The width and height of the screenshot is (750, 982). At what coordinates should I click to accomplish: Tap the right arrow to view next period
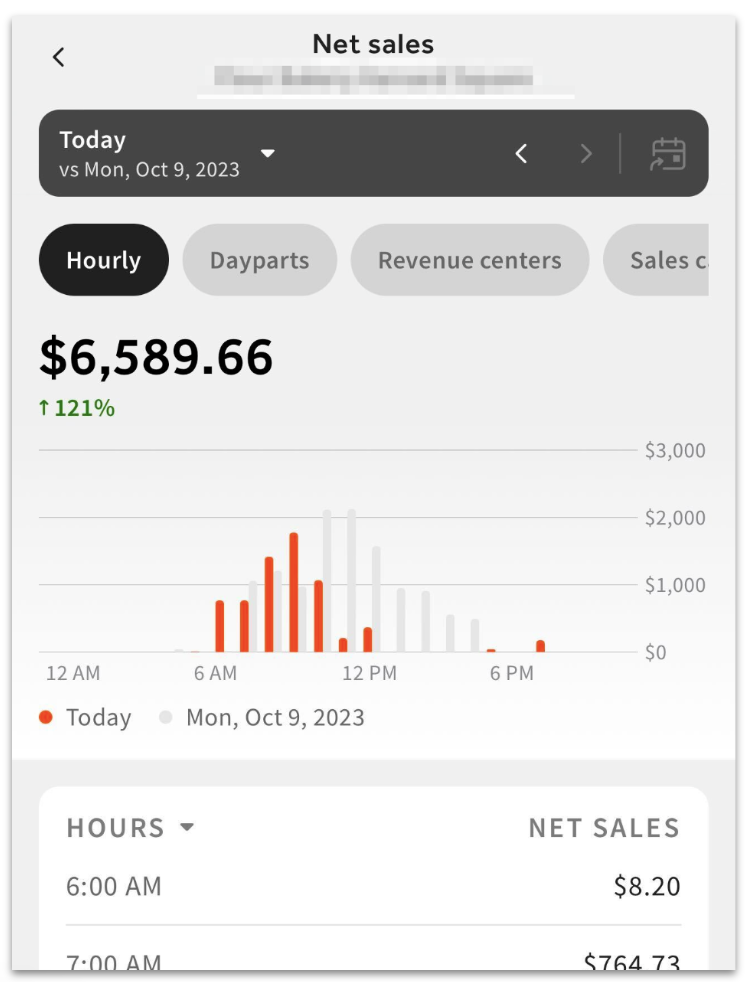pyautogui.click(x=585, y=153)
